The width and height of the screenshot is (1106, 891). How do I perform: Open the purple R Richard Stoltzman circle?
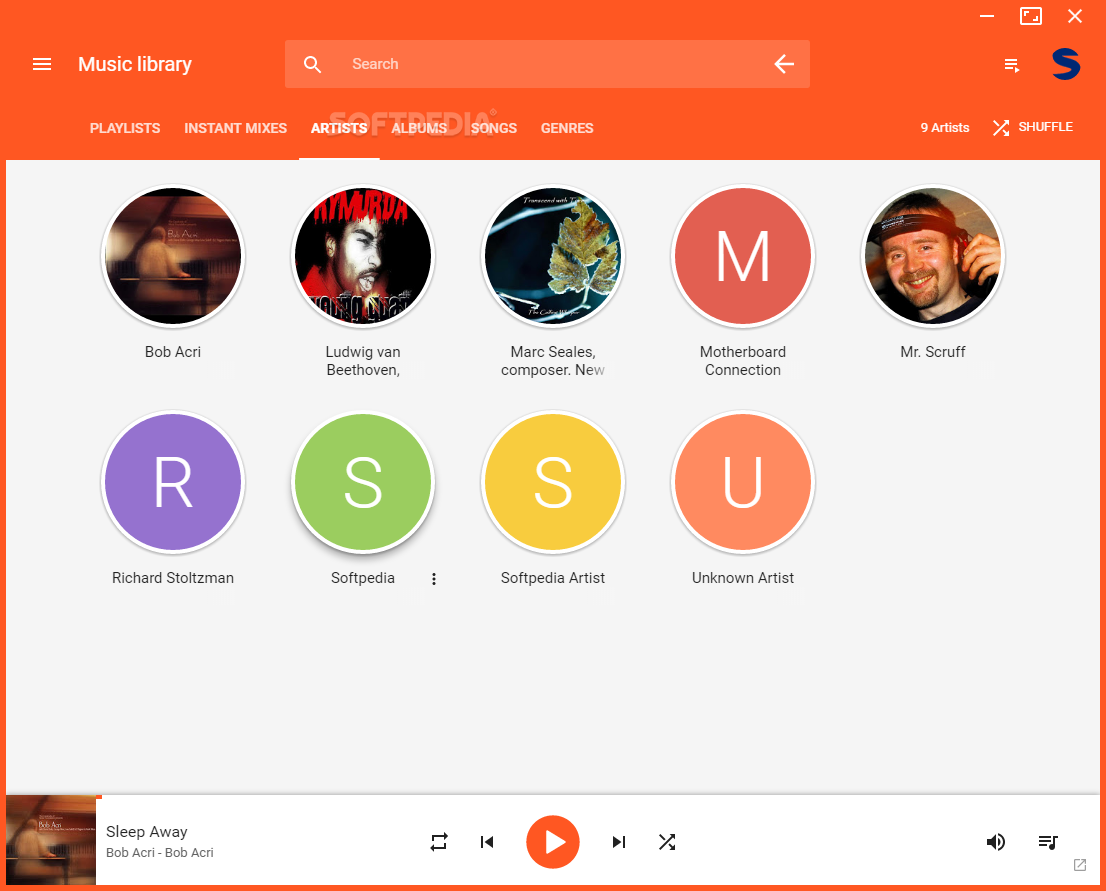[x=173, y=482]
